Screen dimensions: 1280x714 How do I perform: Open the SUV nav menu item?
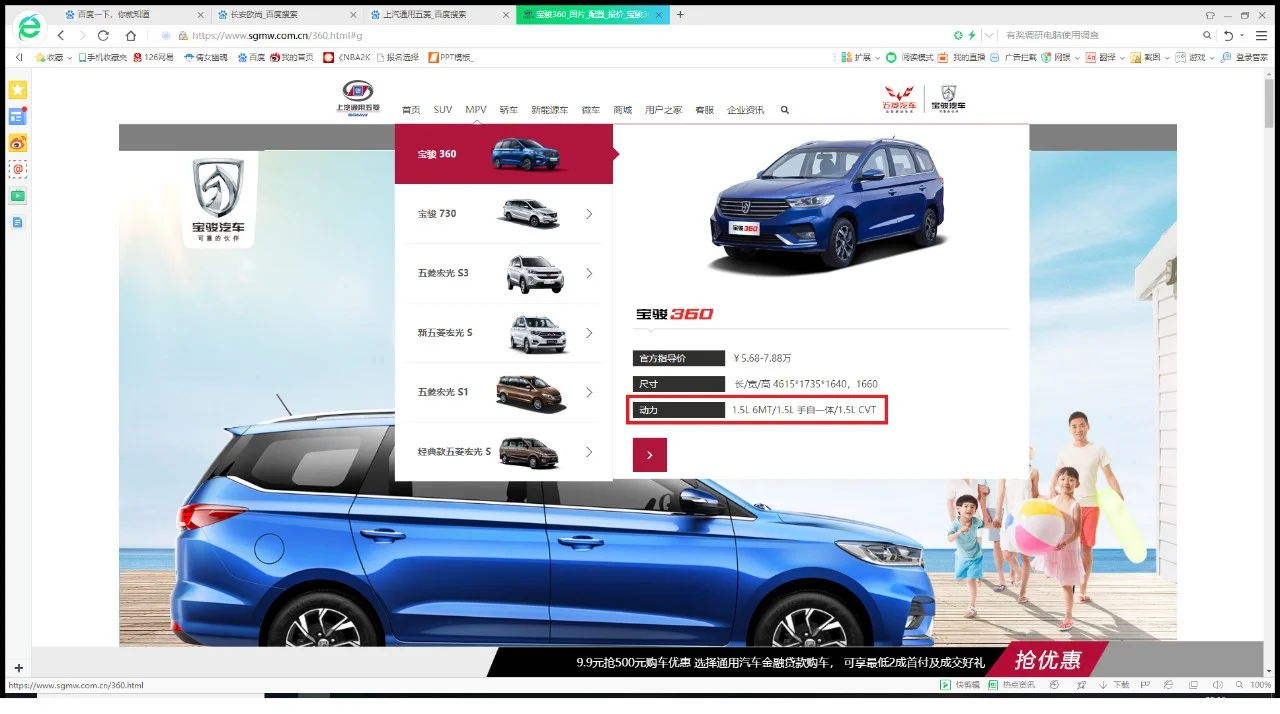443,110
